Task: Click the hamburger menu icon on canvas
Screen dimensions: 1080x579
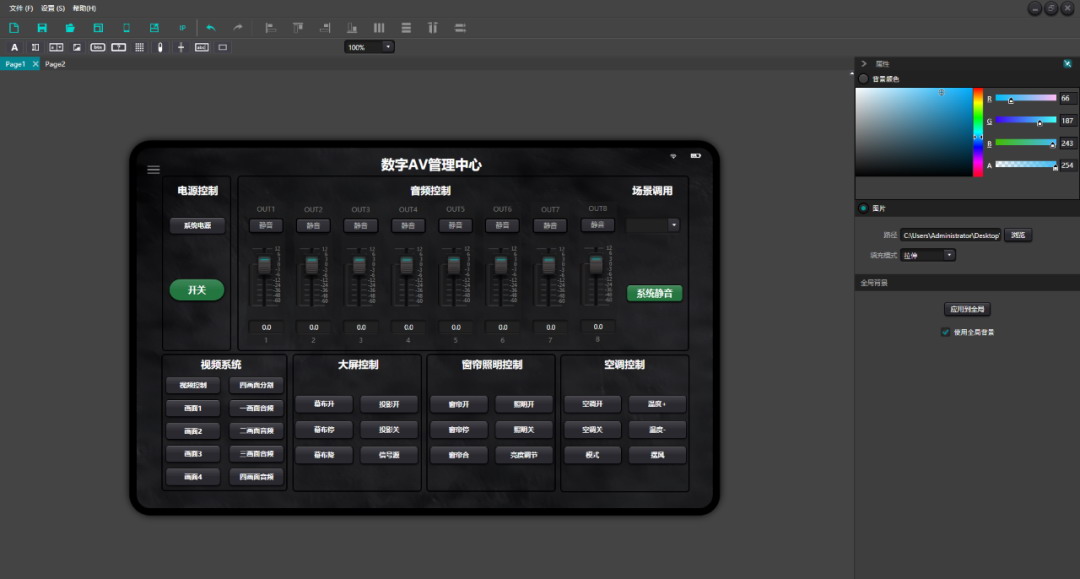Action: tap(154, 170)
